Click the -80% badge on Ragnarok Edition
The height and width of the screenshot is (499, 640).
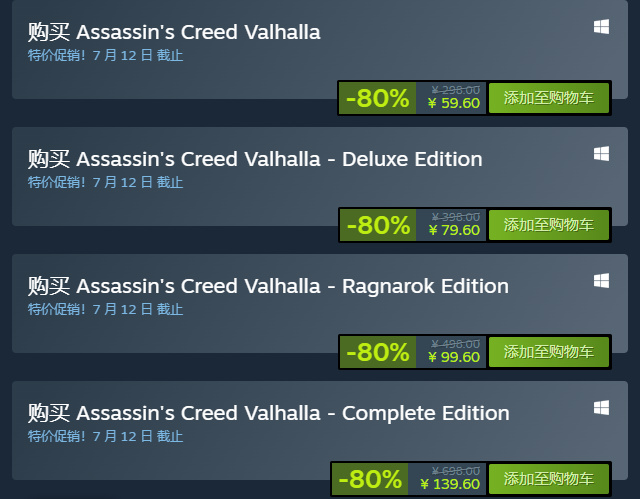[x=377, y=352]
